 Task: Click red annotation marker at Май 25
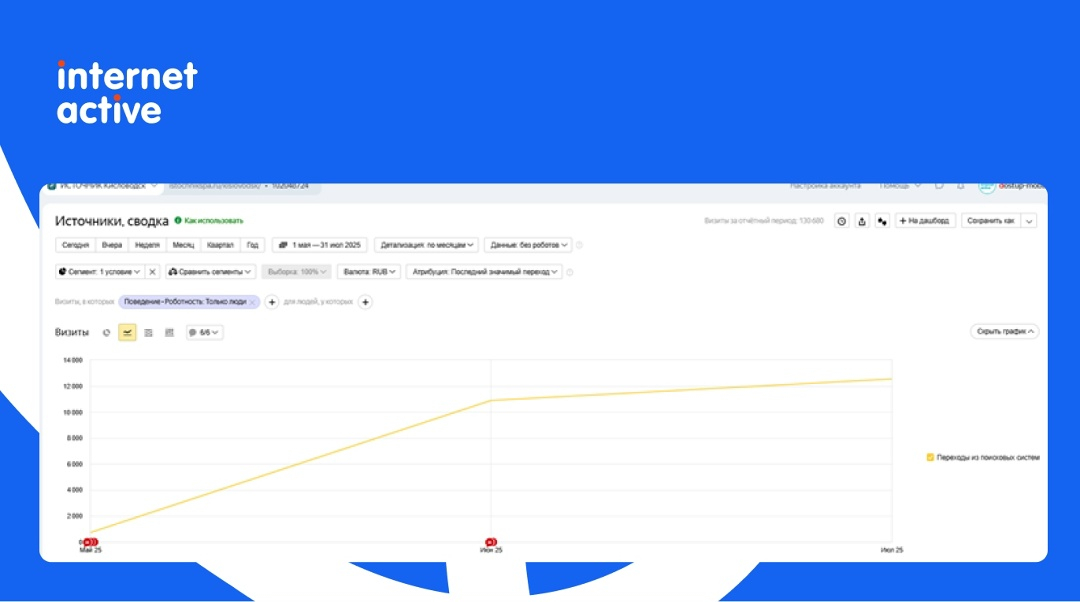coord(90,542)
